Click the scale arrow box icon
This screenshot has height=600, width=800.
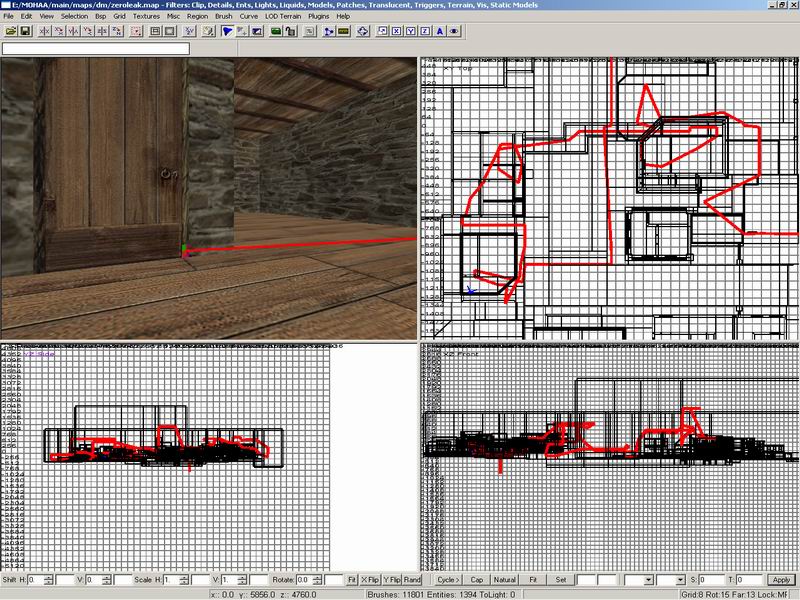pos(382,32)
